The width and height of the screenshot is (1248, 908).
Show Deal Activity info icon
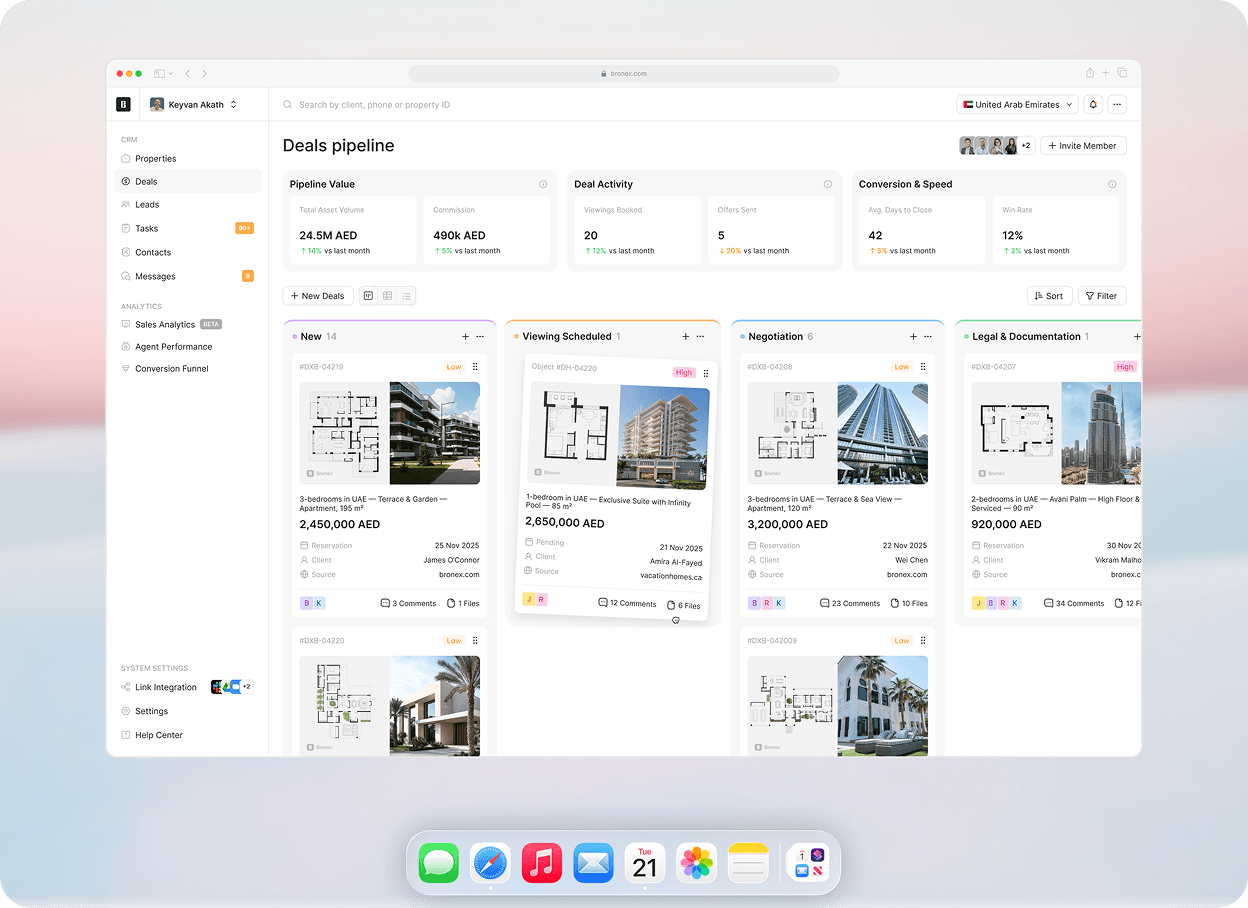(828, 184)
